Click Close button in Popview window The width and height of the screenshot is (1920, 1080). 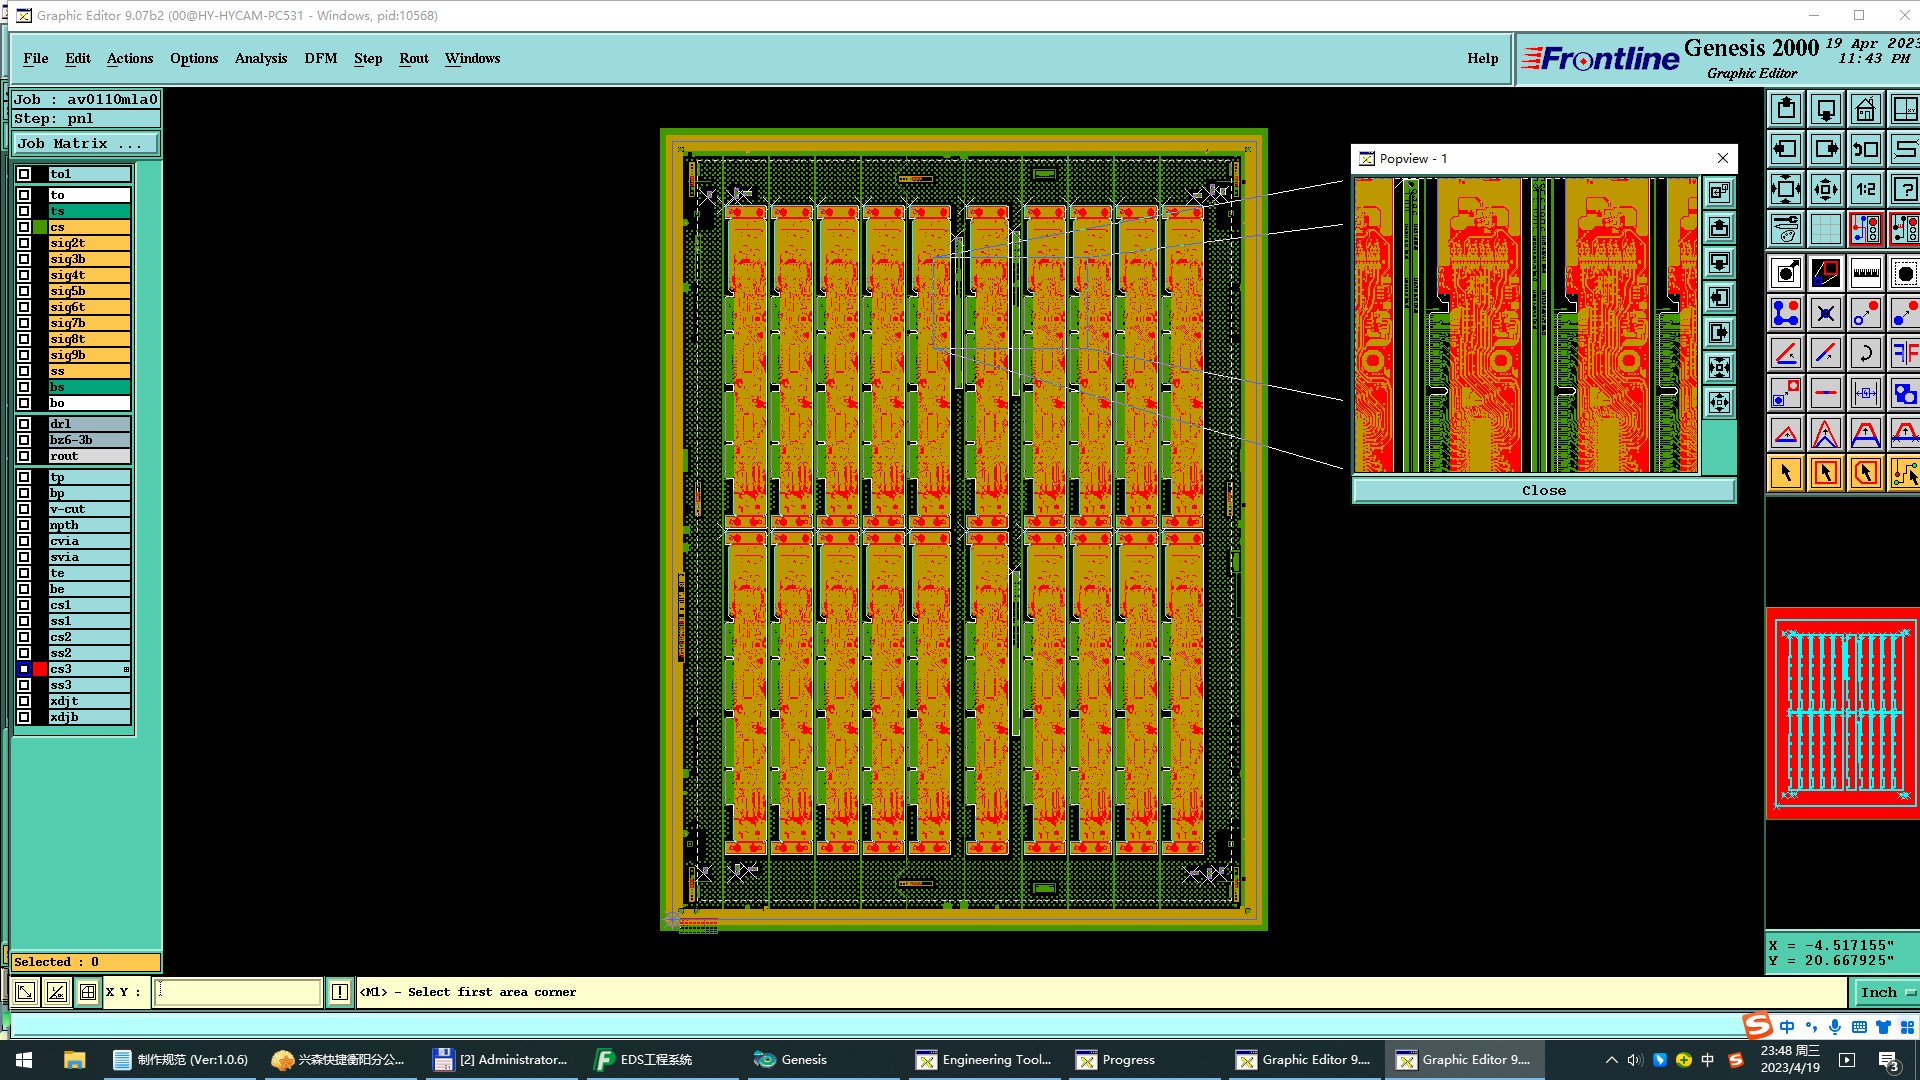1543,490
